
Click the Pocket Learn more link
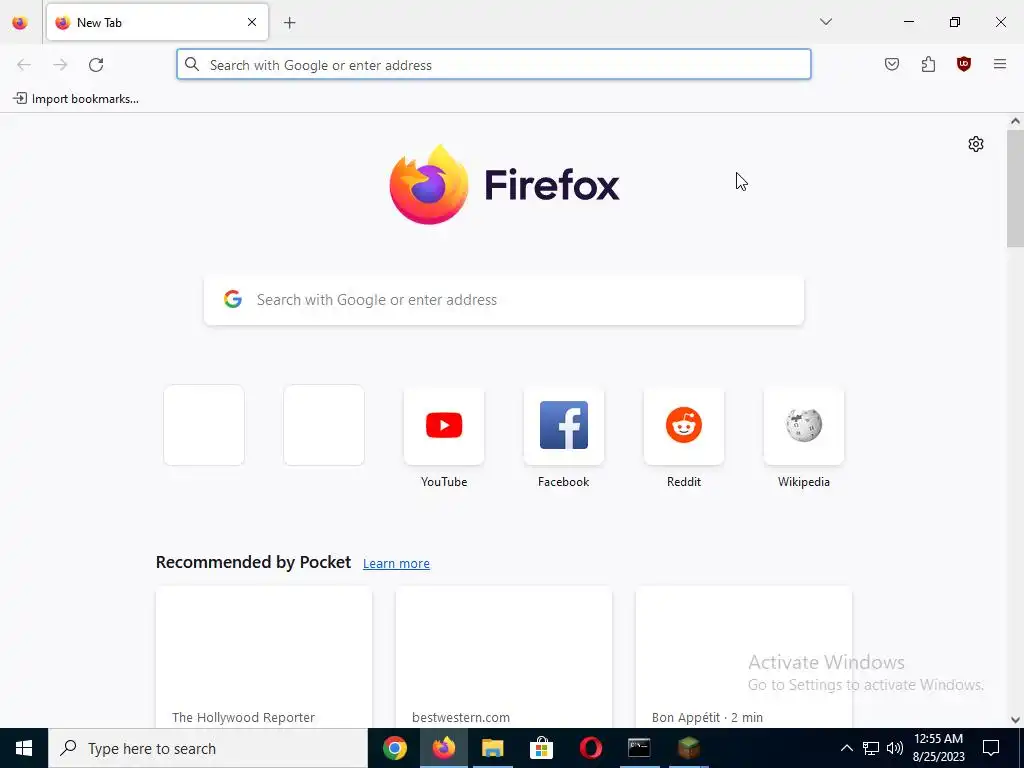click(x=396, y=564)
